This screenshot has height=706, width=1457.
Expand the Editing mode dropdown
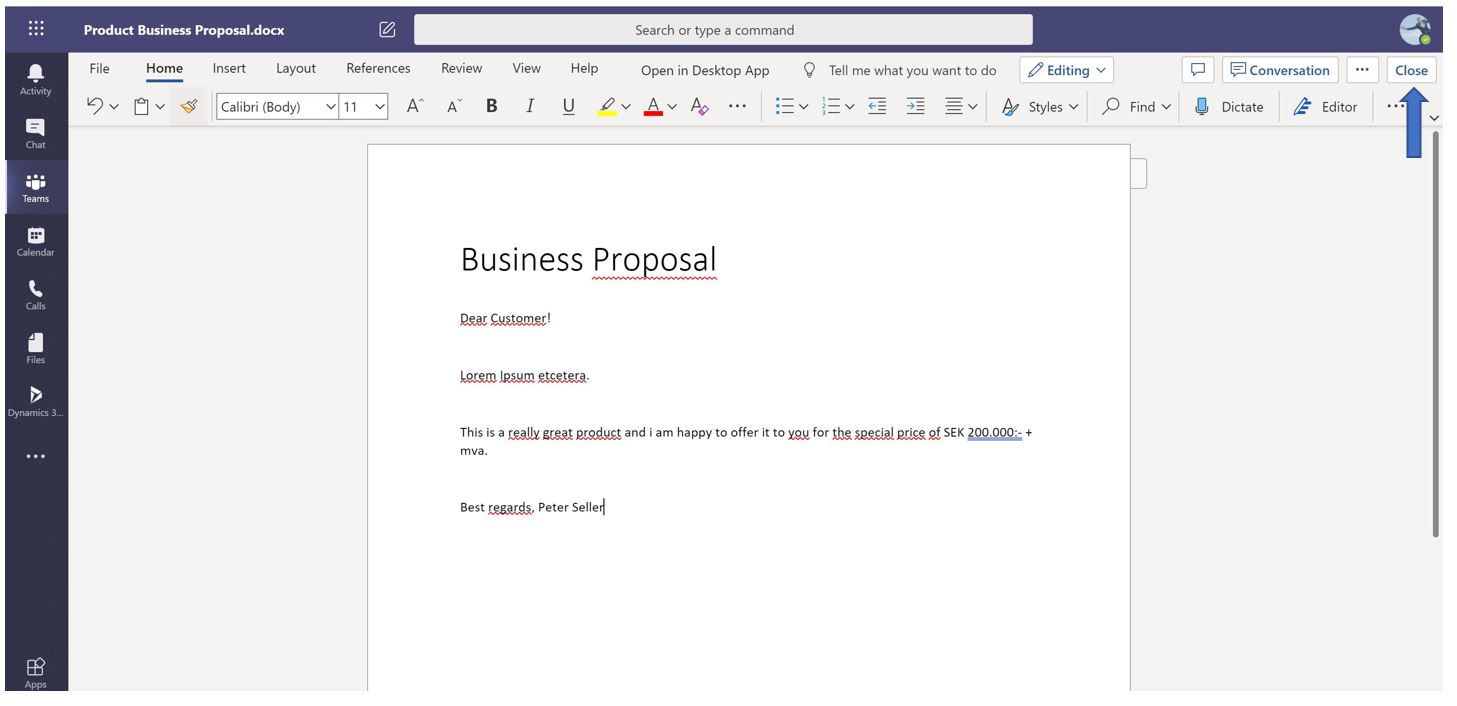pyautogui.click(x=1066, y=70)
